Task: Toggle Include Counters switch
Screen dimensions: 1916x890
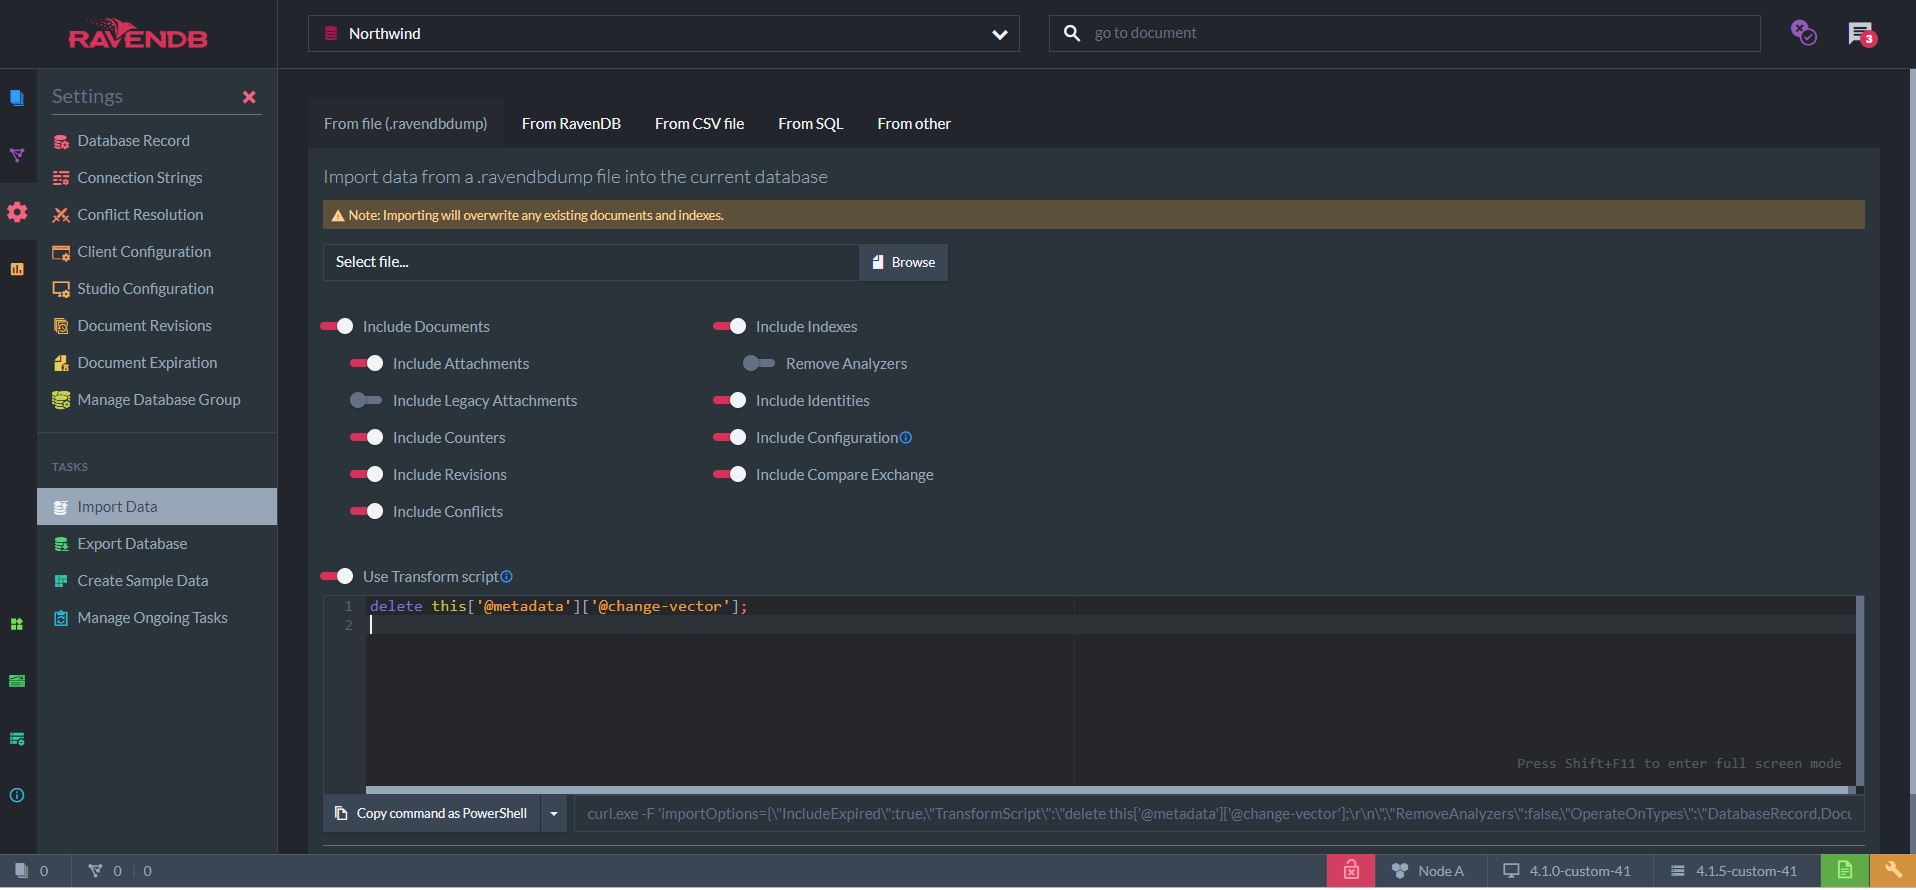Action: pyautogui.click(x=367, y=437)
